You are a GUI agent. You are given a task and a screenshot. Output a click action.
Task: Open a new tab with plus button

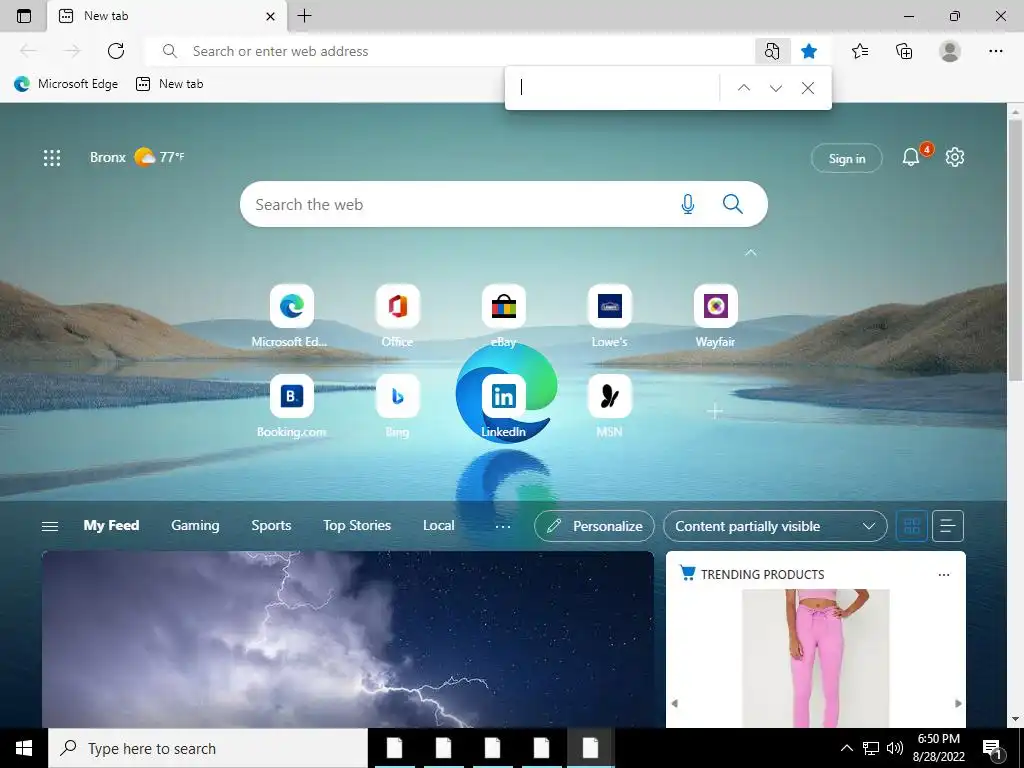pos(304,16)
